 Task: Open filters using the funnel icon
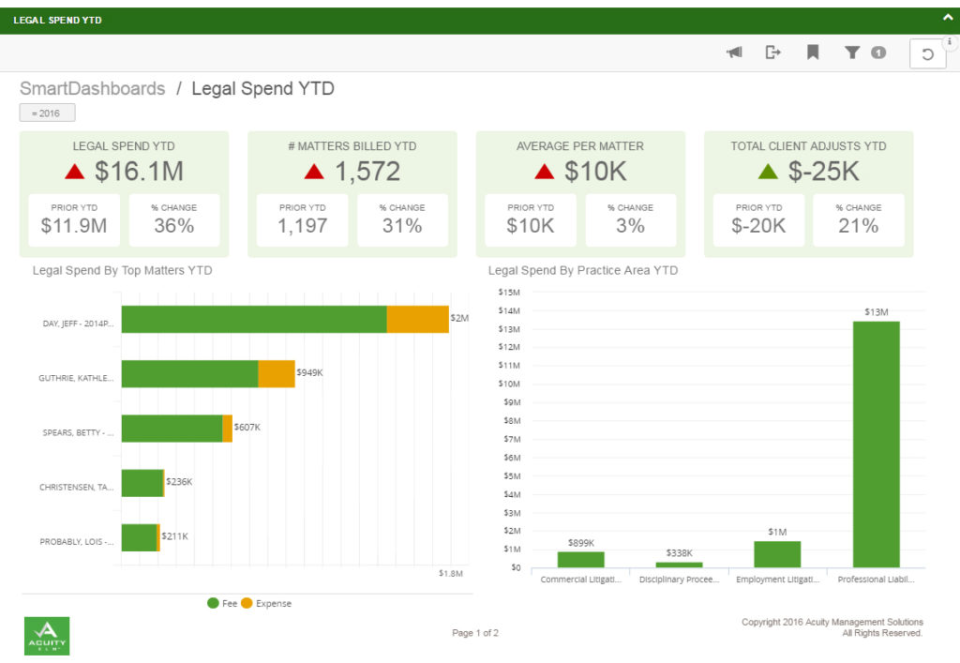(851, 53)
